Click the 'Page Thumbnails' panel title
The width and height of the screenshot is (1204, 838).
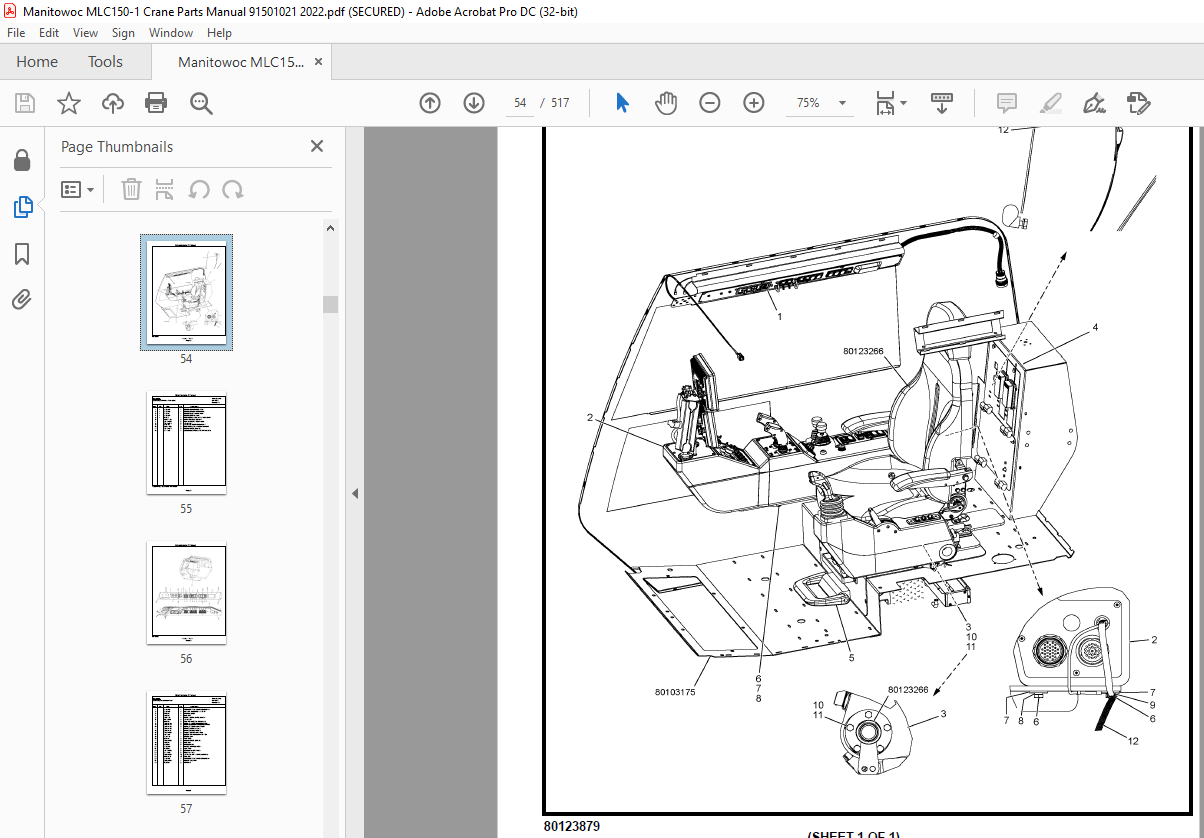point(117,147)
